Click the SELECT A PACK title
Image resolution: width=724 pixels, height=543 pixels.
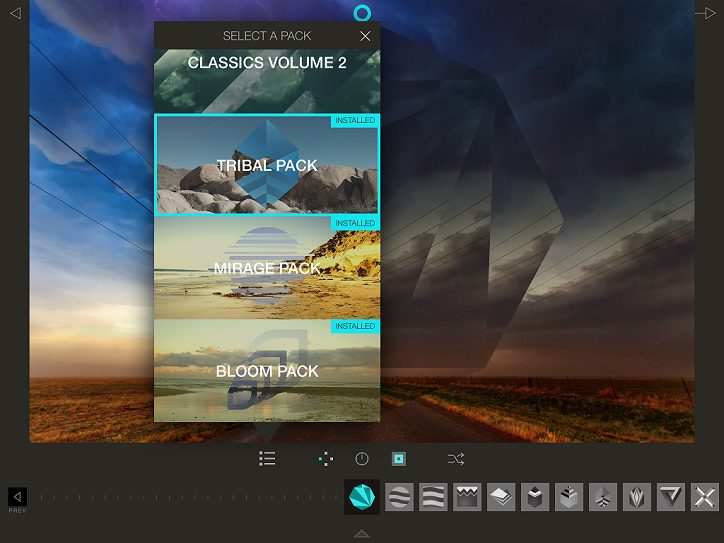click(267, 36)
